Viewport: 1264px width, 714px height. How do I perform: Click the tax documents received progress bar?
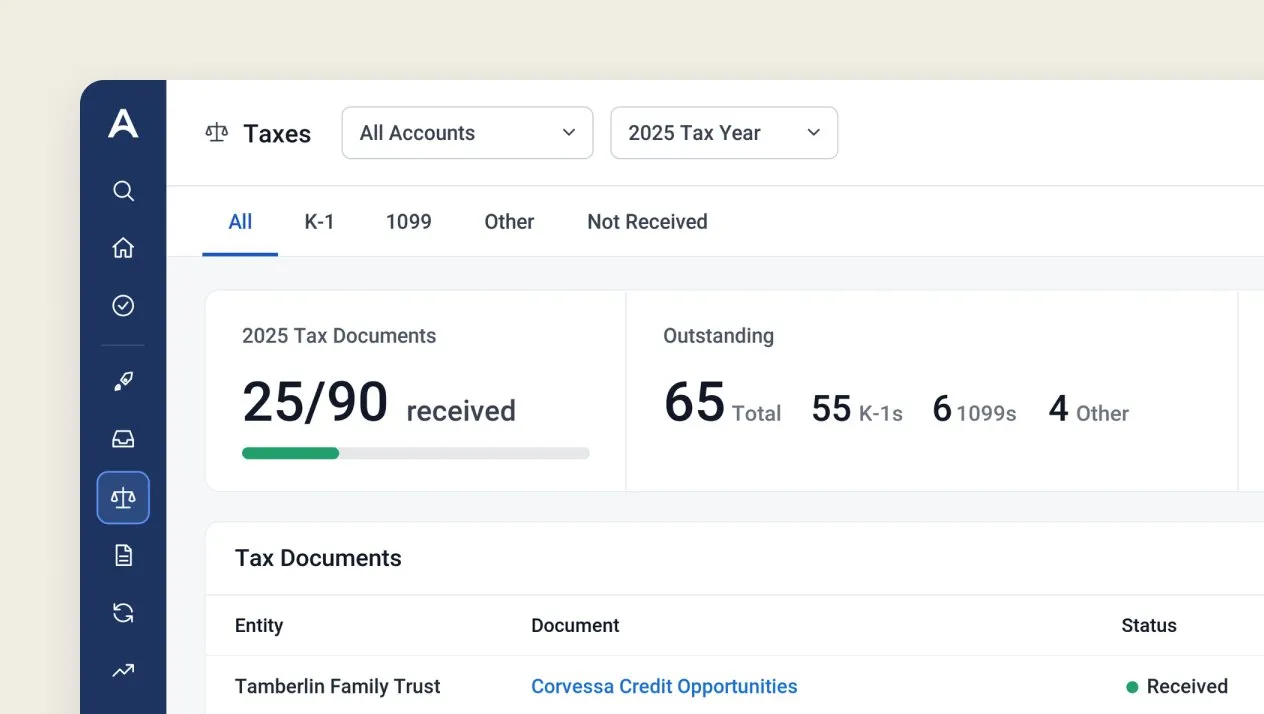[x=416, y=453]
